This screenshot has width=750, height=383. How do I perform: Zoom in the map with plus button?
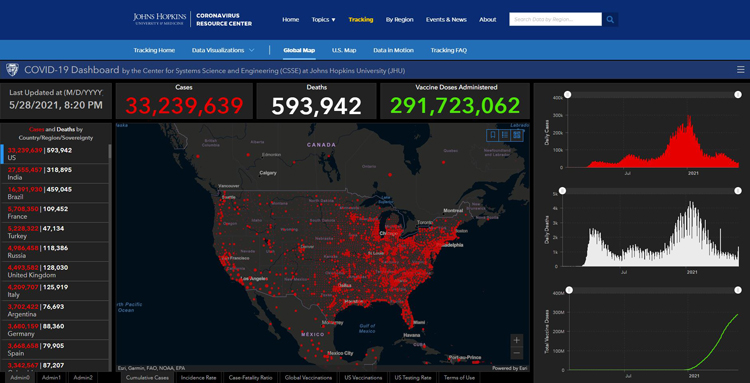[x=517, y=340]
